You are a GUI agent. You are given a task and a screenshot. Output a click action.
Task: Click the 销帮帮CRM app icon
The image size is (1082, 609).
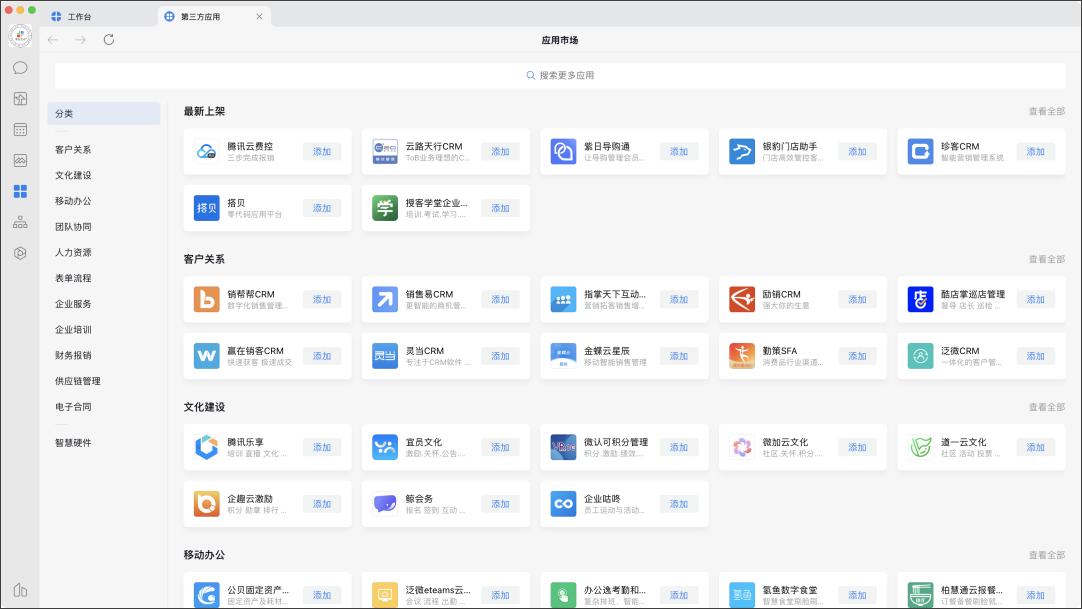(206, 299)
